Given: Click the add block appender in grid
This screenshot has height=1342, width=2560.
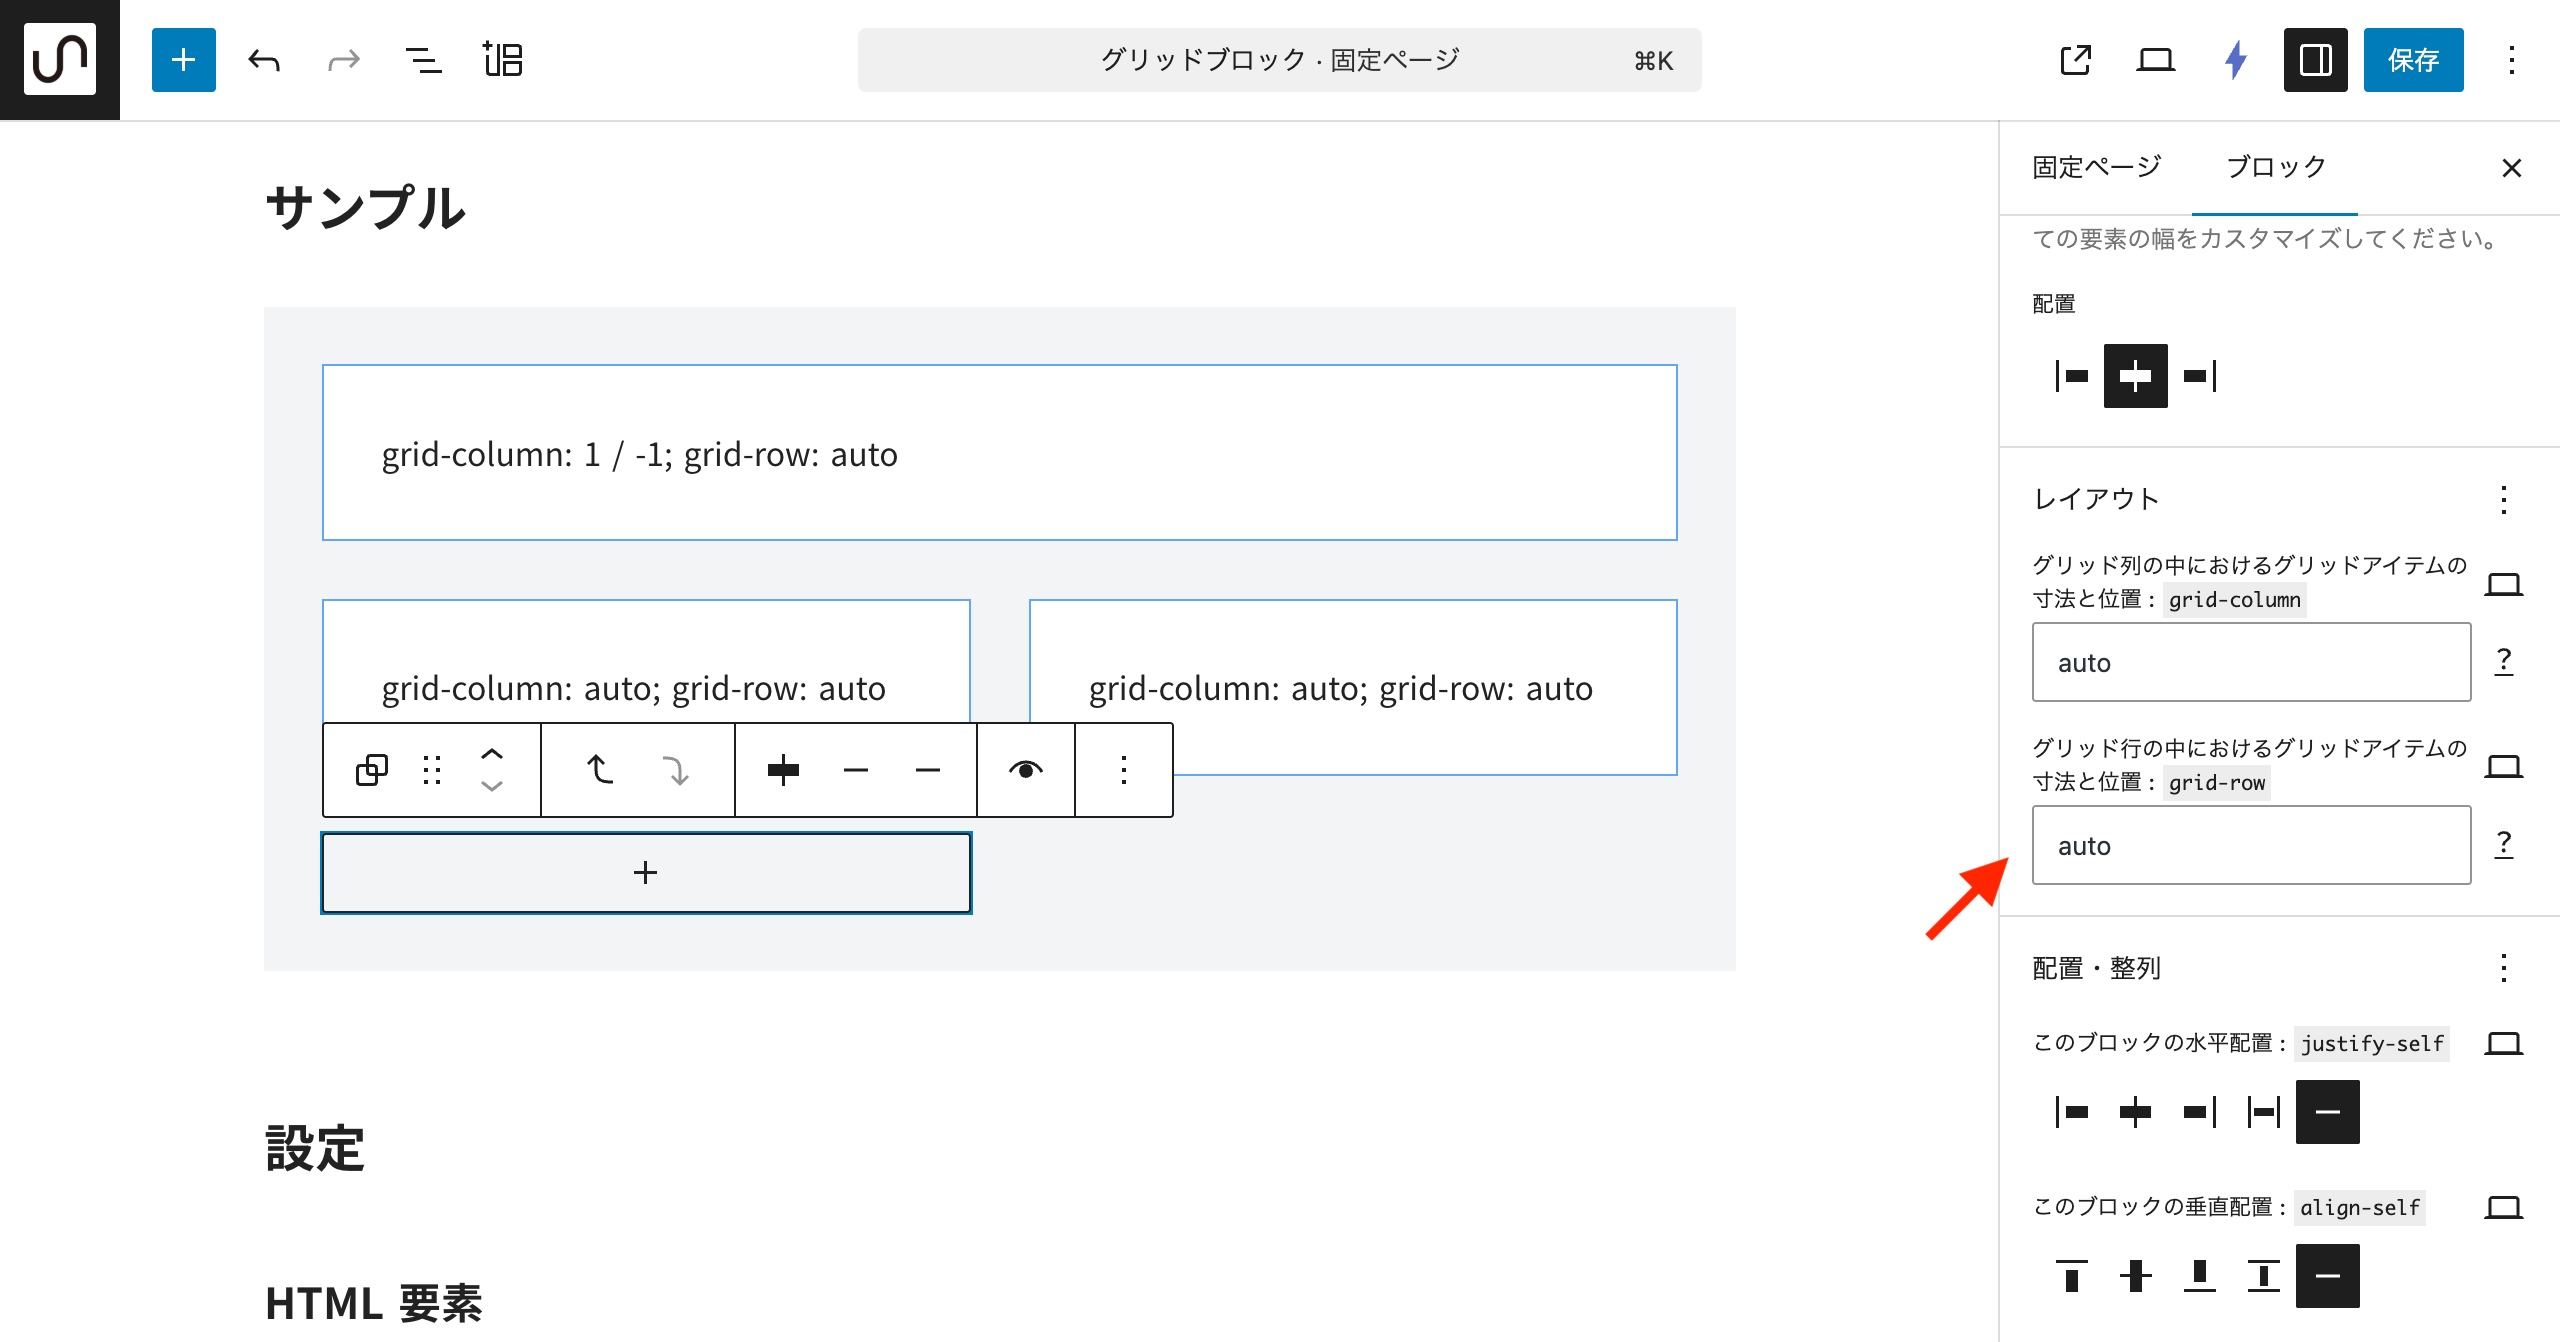Looking at the screenshot, I should pyautogui.click(x=646, y=872).
